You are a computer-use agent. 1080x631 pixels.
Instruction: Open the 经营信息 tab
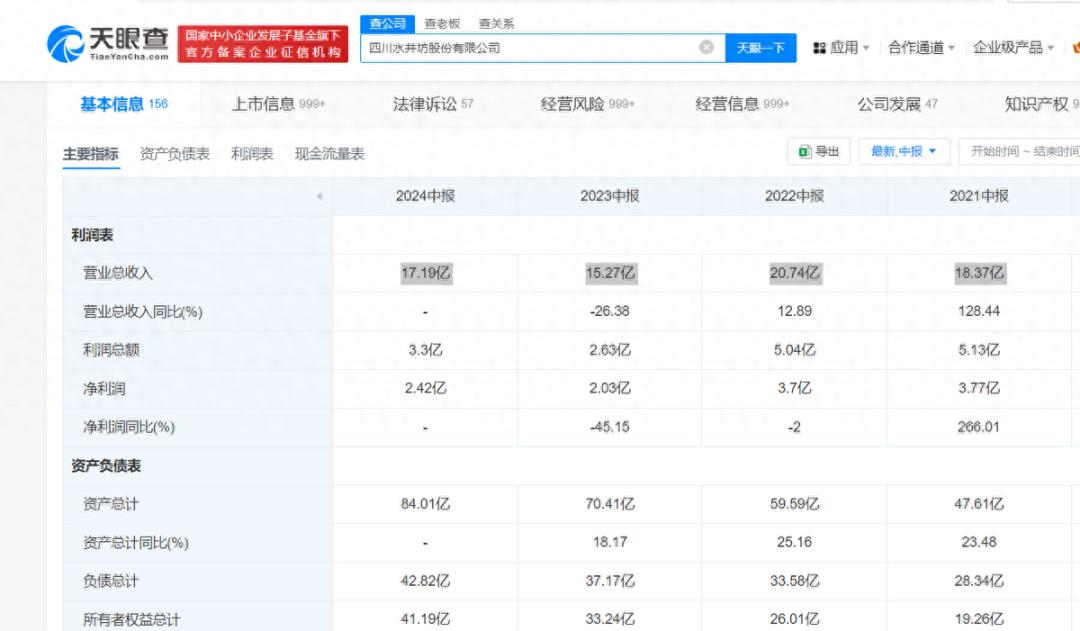coord(742,104)
